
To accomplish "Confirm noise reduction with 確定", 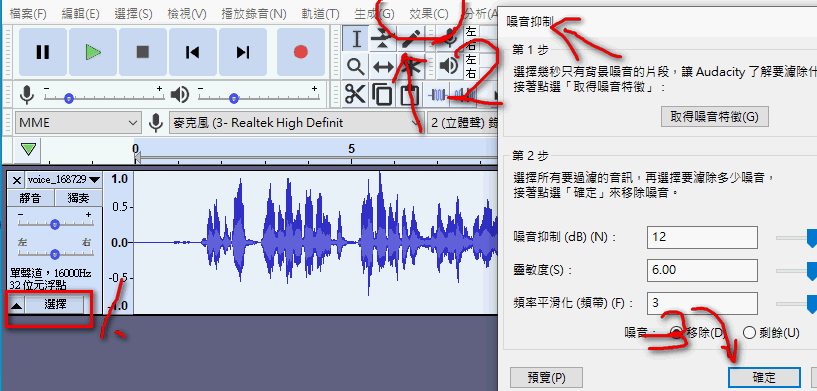I will pyautogui.click(x=764, y=377).
